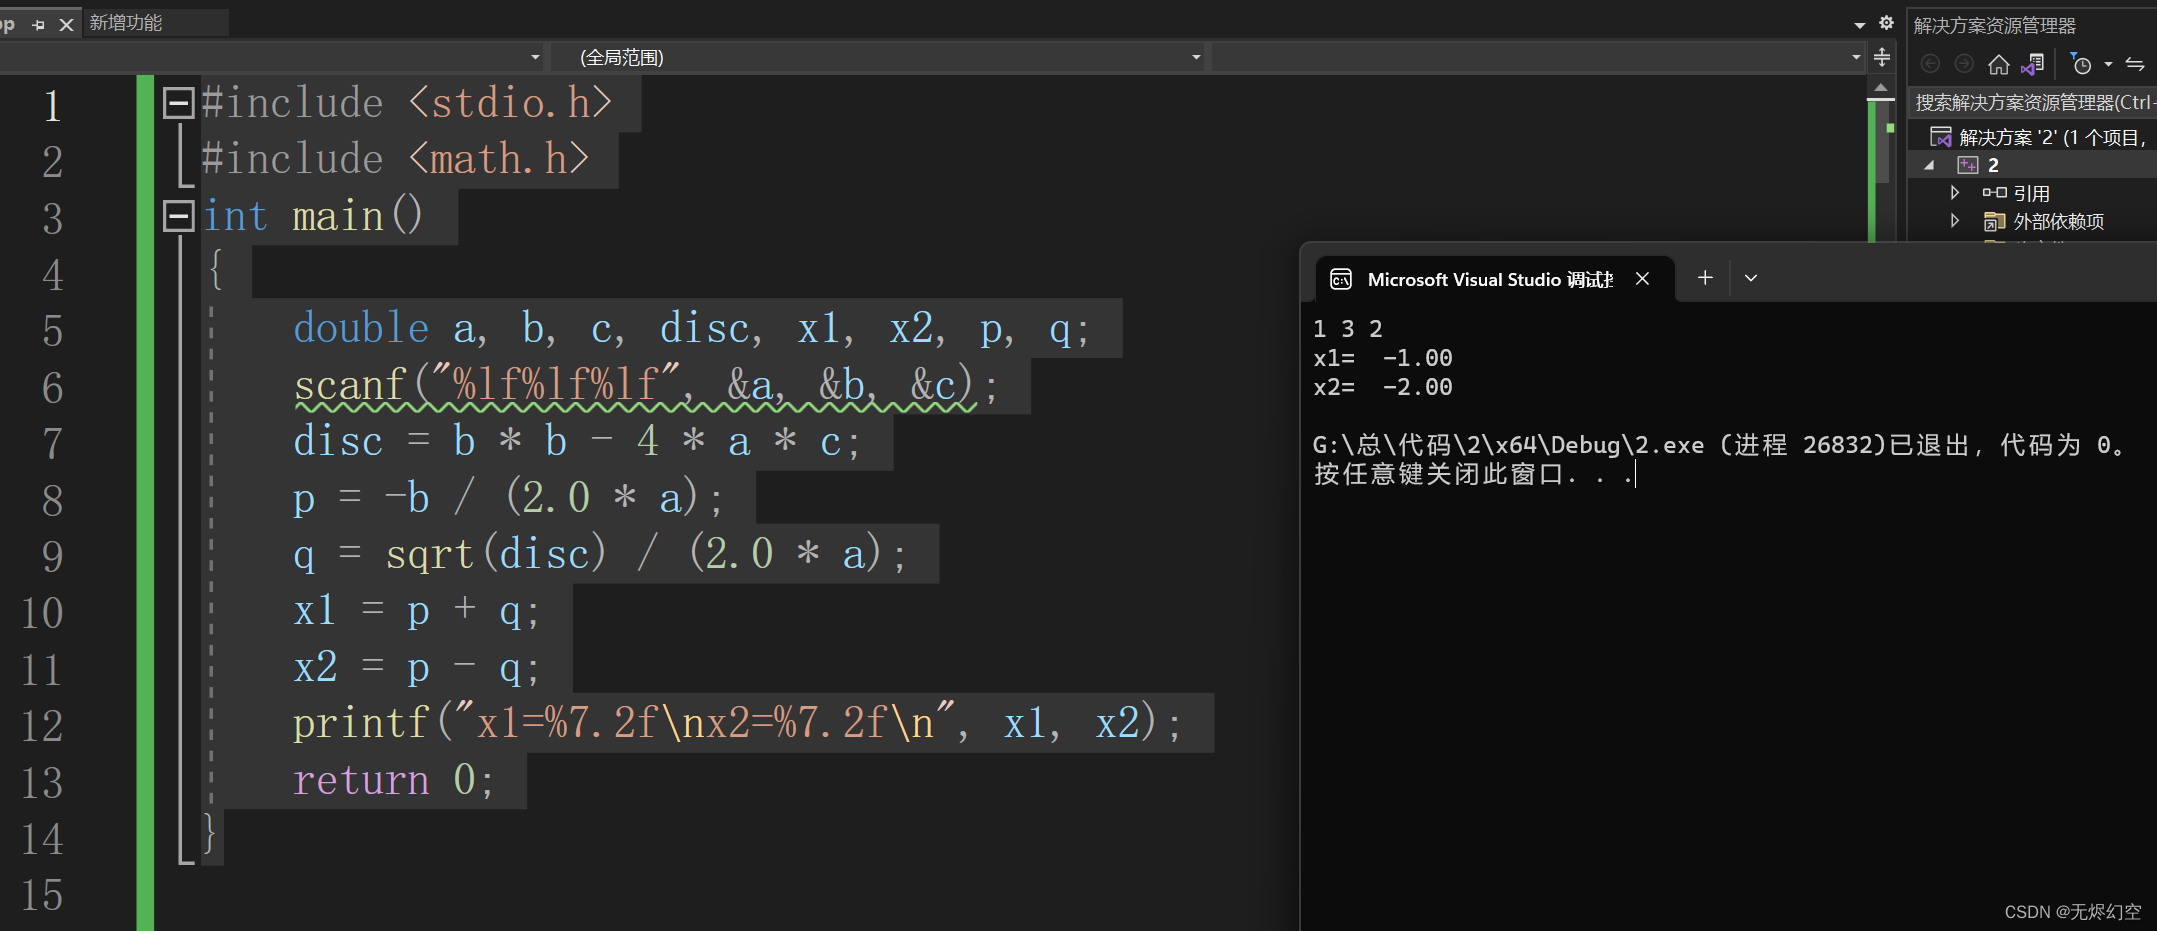Select project 2 in Solution Explorer
Screen dimensions: 2157x931
(1993, 165)
